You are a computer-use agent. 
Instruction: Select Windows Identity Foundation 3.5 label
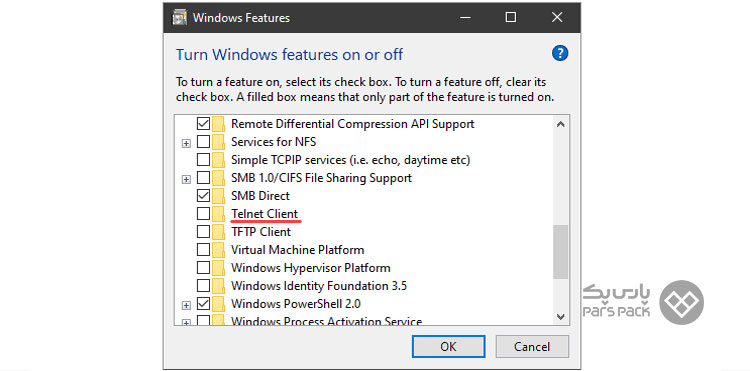point(319,286)
